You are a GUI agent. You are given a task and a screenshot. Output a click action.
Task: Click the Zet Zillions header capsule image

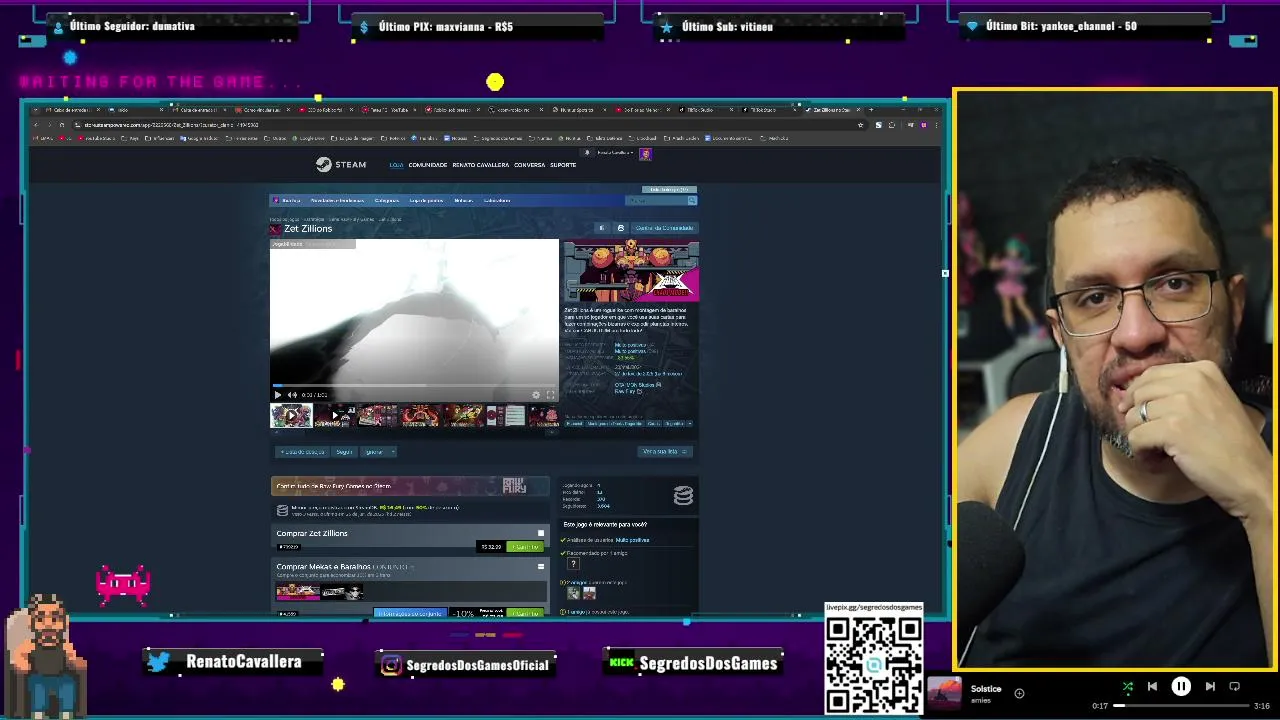coord(630,271)
